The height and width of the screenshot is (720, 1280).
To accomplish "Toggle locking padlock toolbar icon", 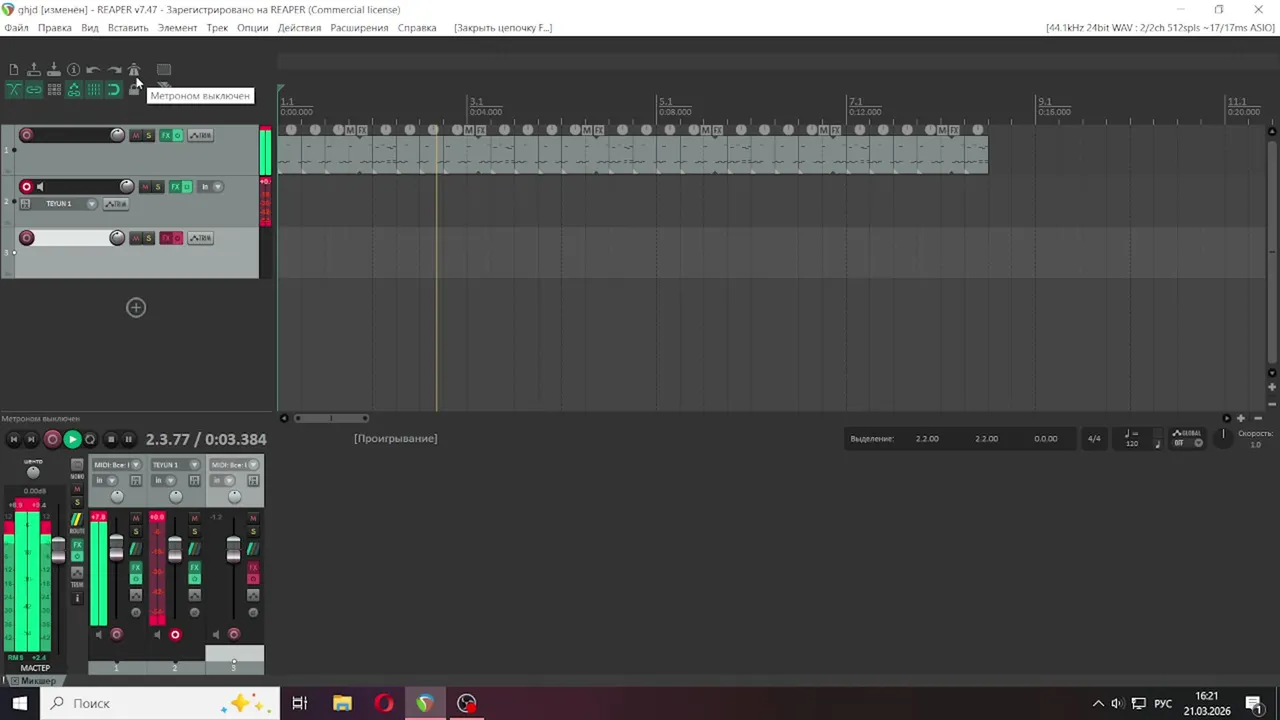I will [134, 90].
